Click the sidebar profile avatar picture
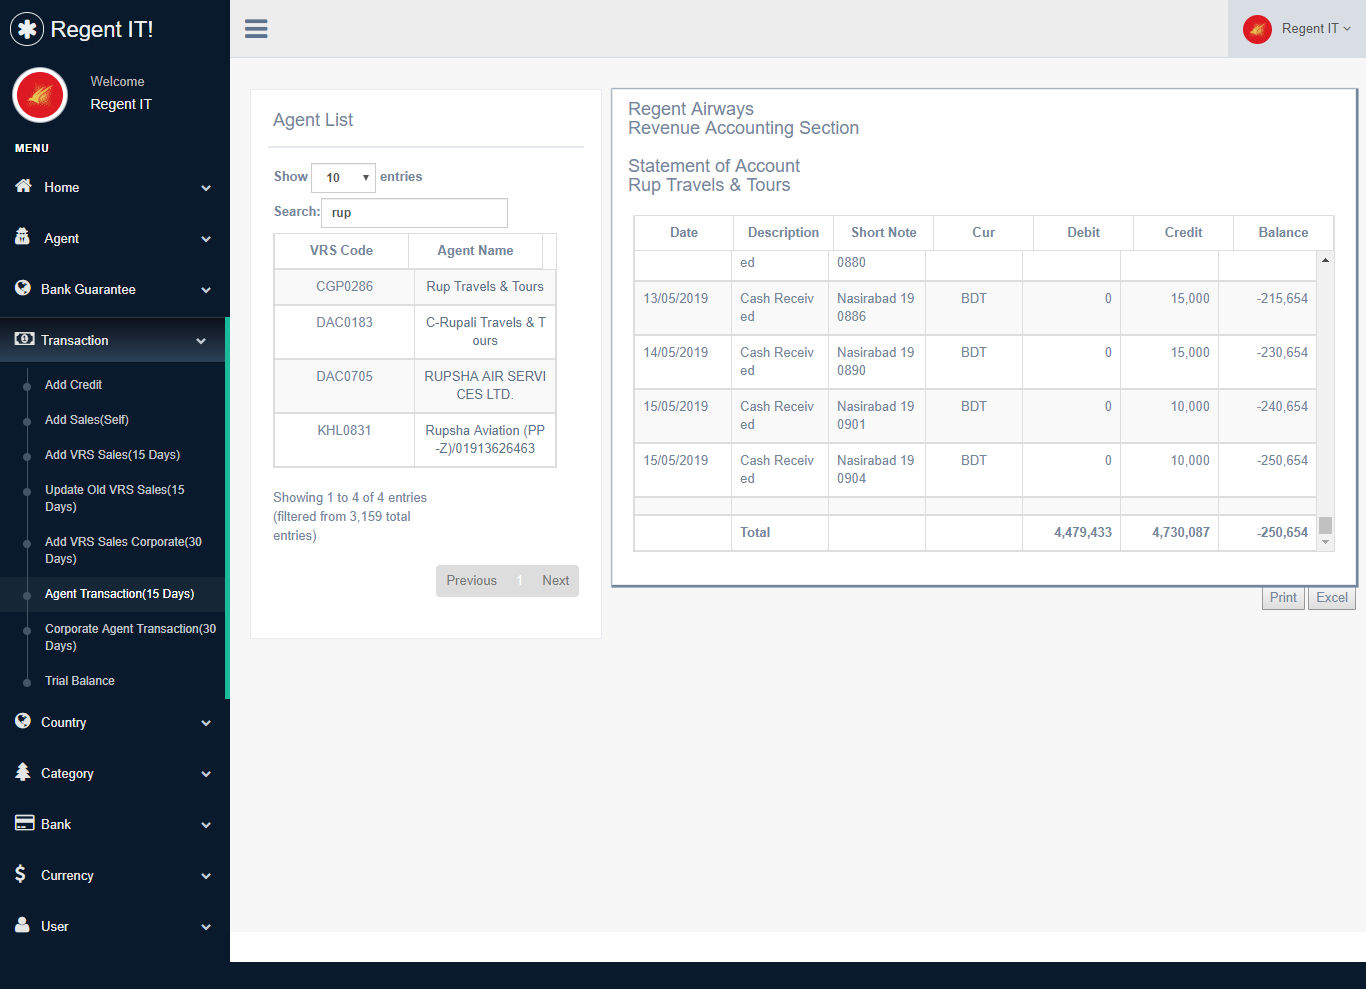This screenshot has height=989, width=1366. [x=40, y=95]
